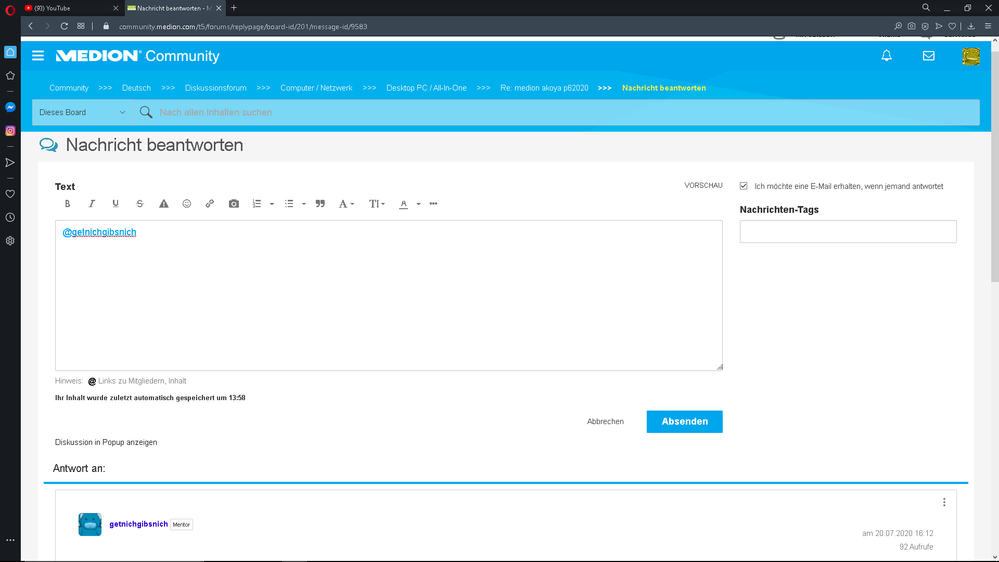Go to Computer / Netzwerk breadcrumb

316,88
